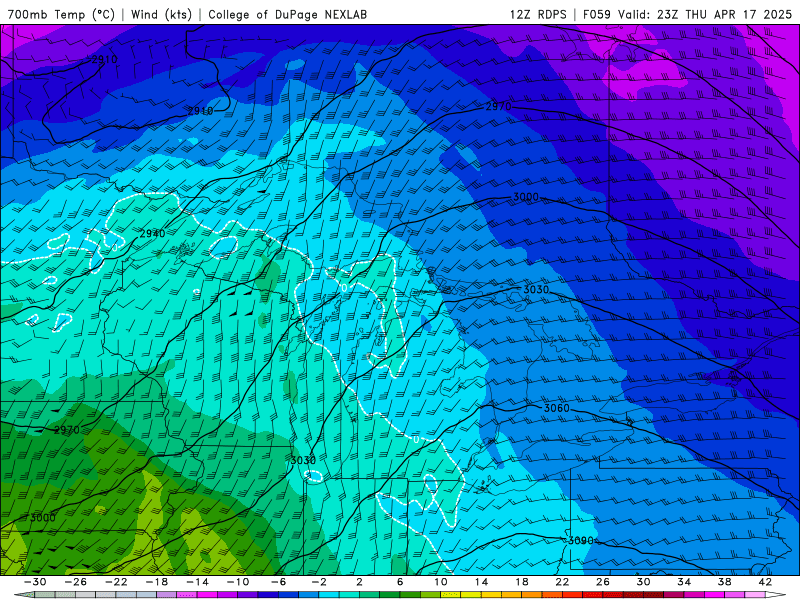Screen dimensions: 800x600
Task: Select the -6 value on the legend
Action: [278, 582]
